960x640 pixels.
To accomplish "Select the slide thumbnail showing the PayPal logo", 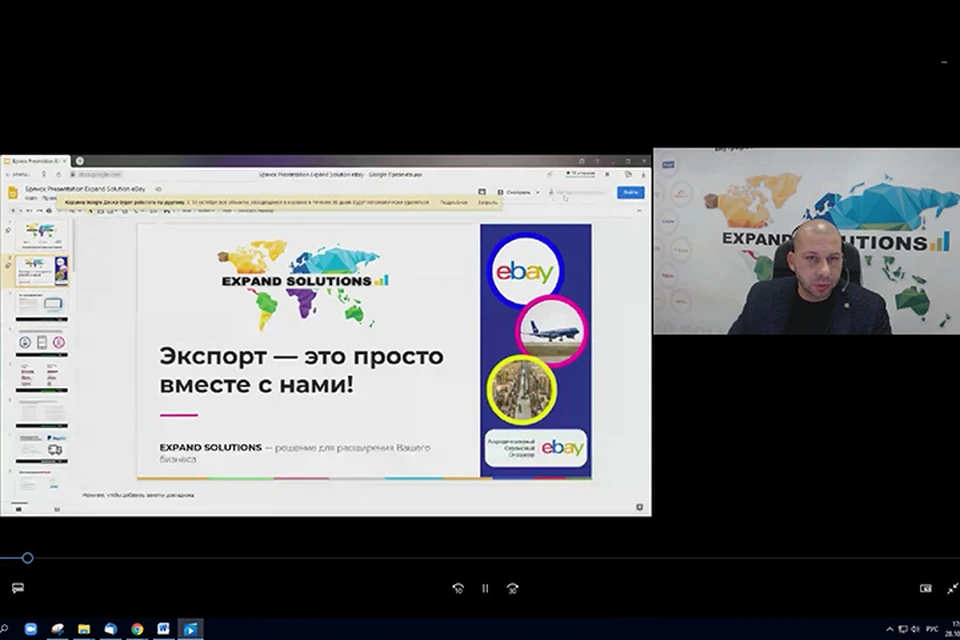I will point(42,448).
